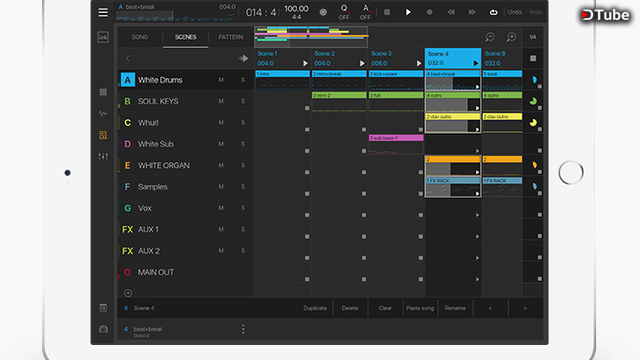Add a new track with plus circle

[128, 293]
